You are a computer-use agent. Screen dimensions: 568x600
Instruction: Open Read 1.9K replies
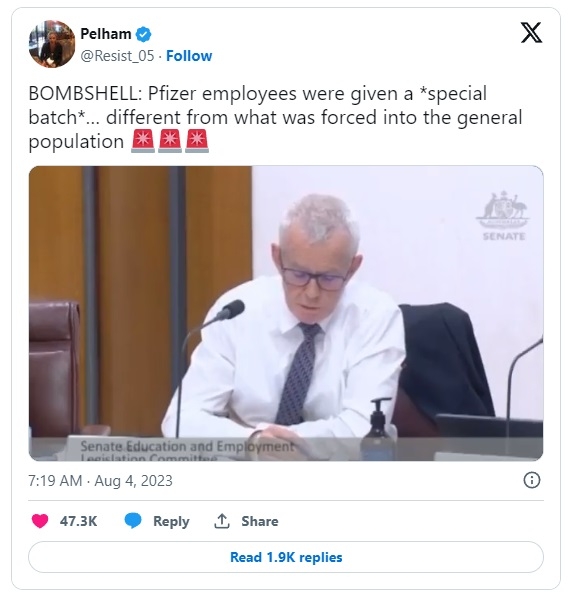coord(286,557)
